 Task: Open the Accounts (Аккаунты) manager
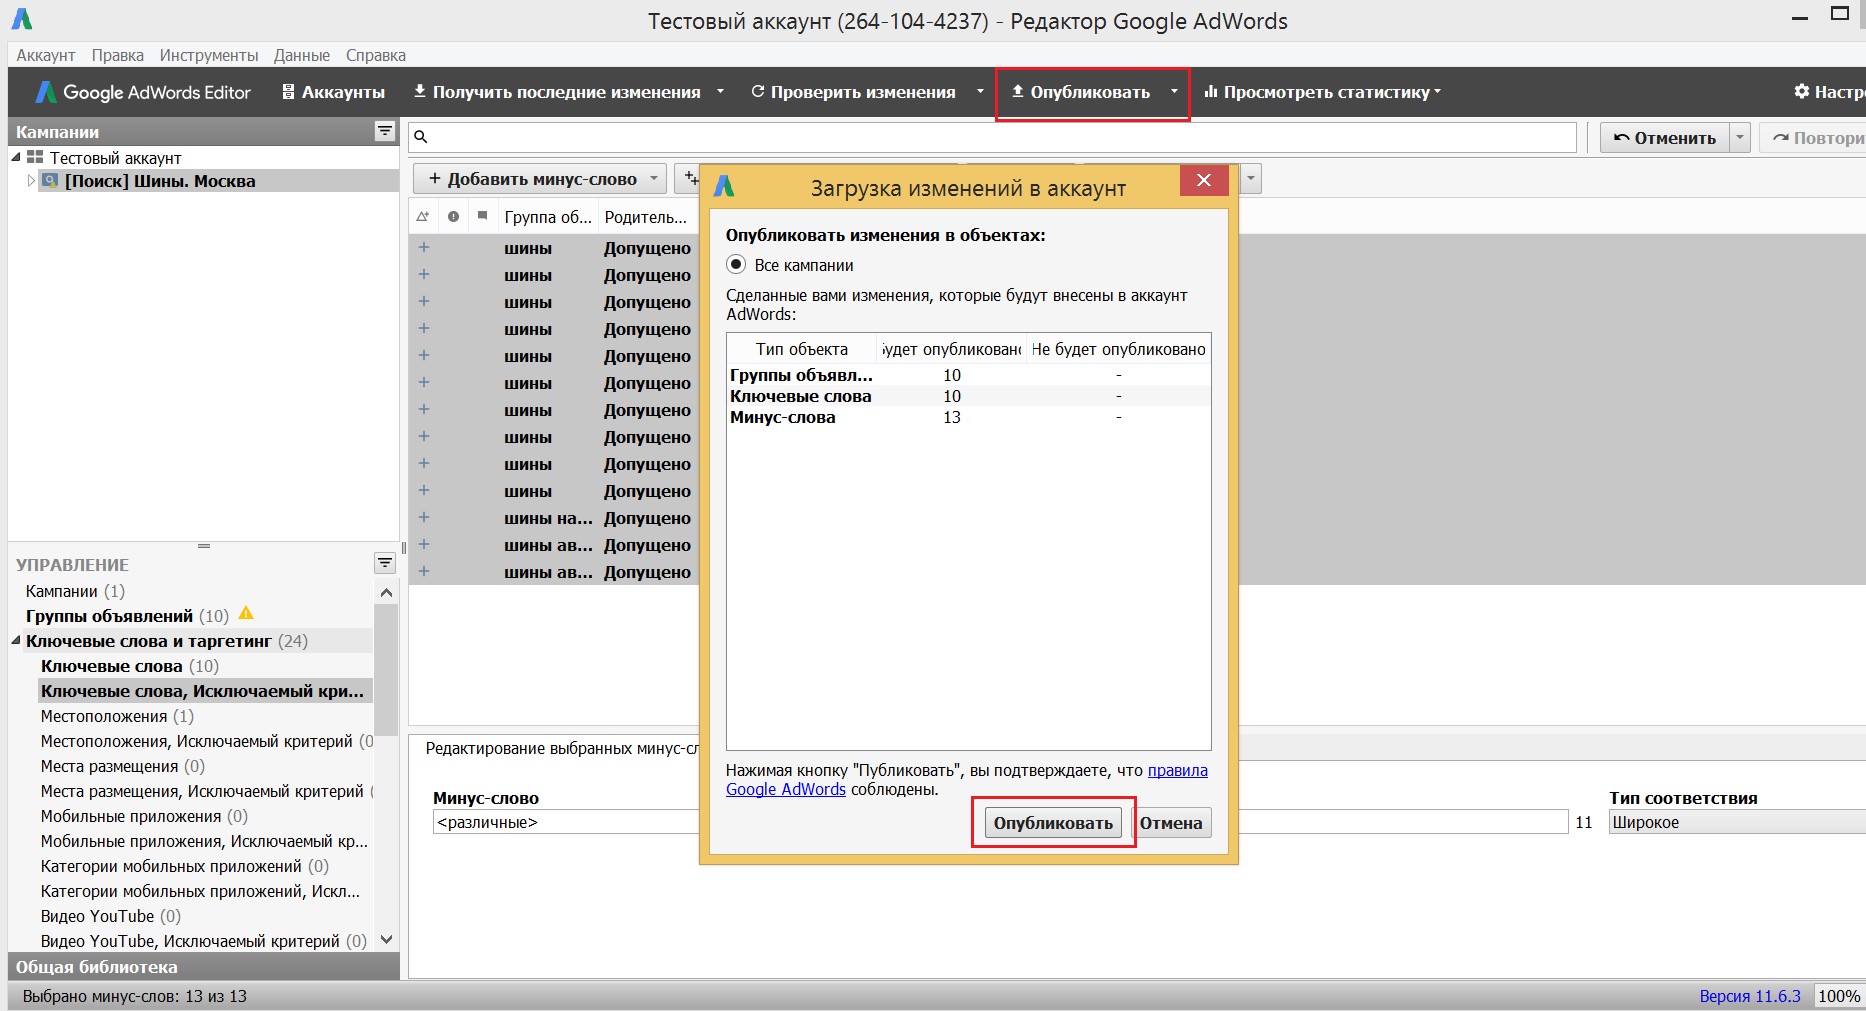334,92
